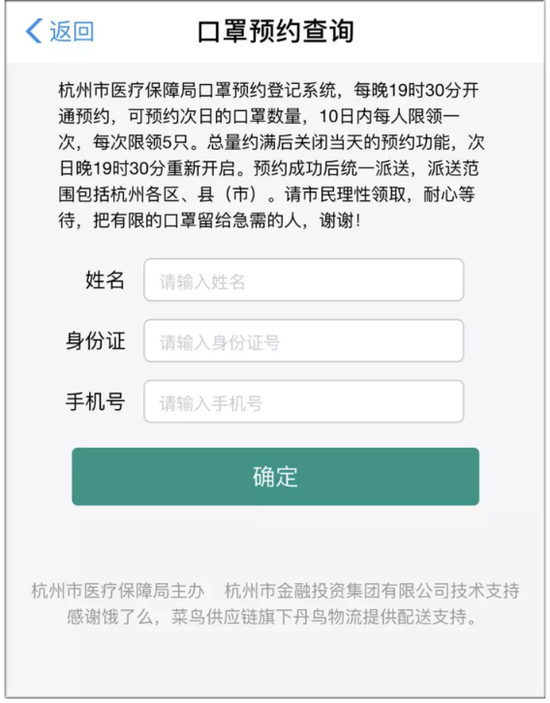Tap the "返回" back text link

[x=71, y=31]
